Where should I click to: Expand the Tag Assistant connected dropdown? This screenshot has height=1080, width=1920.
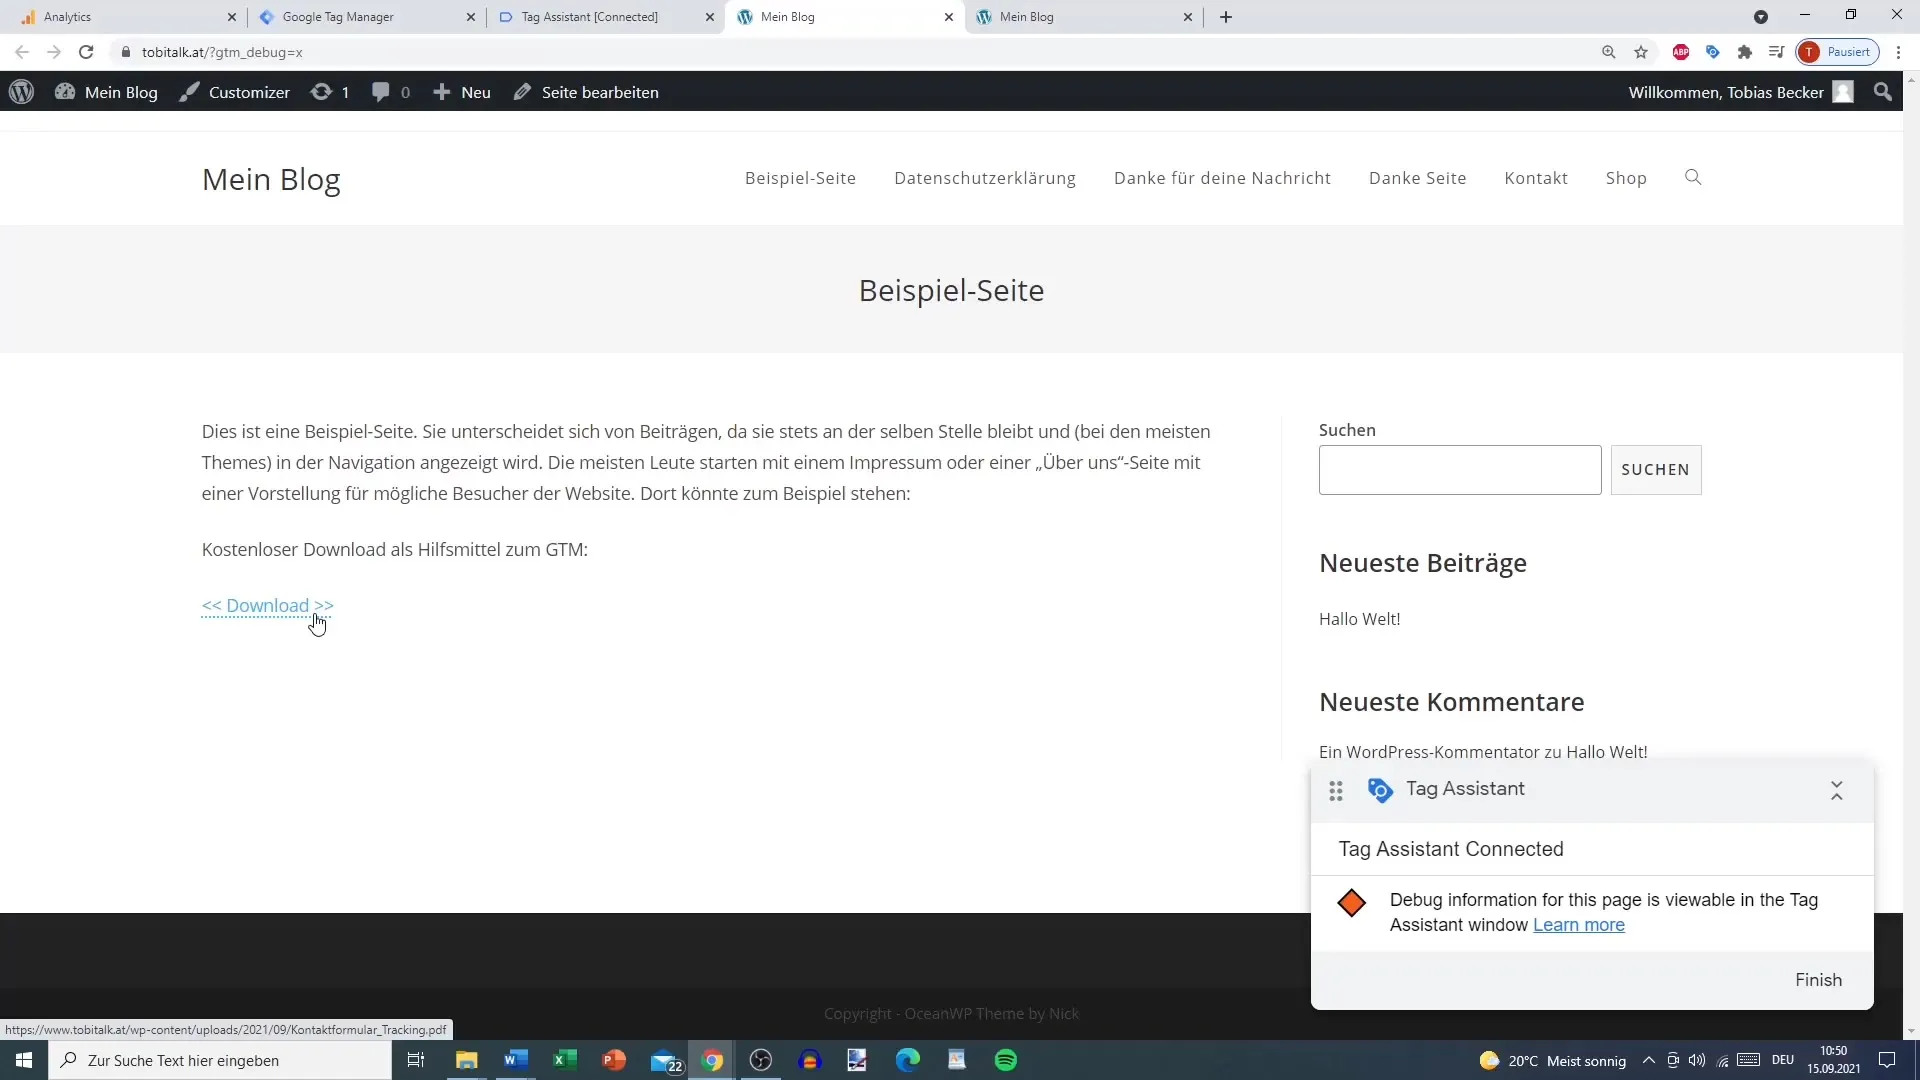pyautogui.click(x=1836, y=790)
